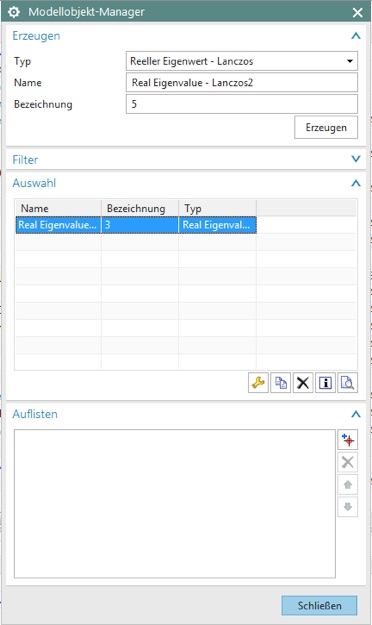This screenshot has width=372, height=625.
Task: Click the magnifier preview icon
Action: tap(347, 383)
